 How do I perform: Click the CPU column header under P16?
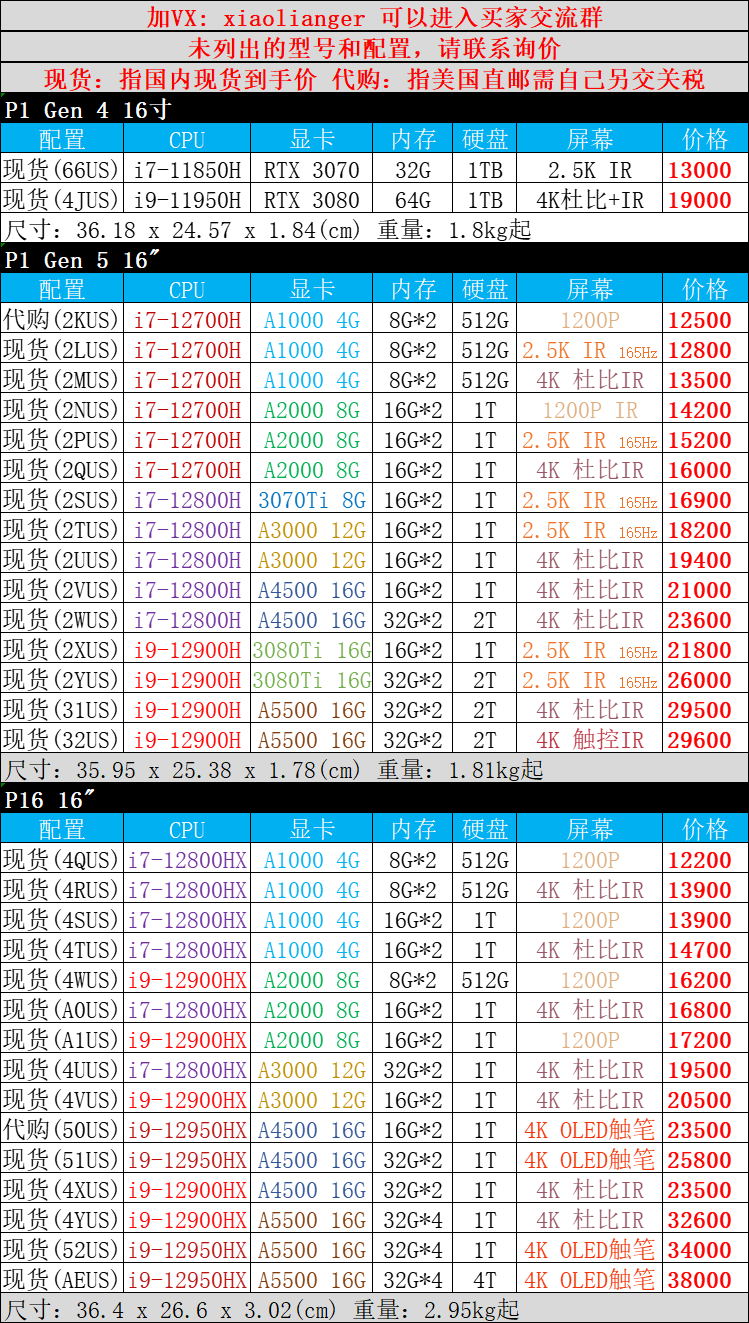coord(187,829)
